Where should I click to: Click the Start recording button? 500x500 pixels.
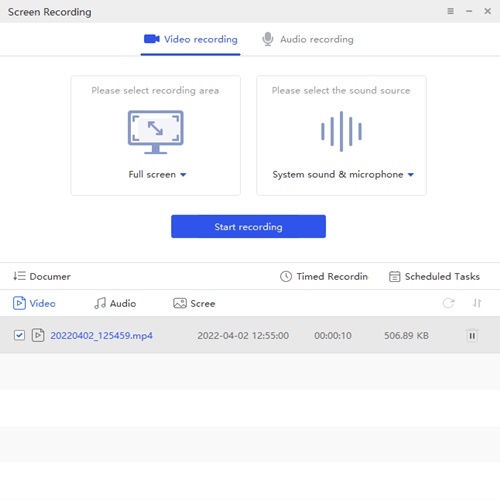[x=248, y=226]
